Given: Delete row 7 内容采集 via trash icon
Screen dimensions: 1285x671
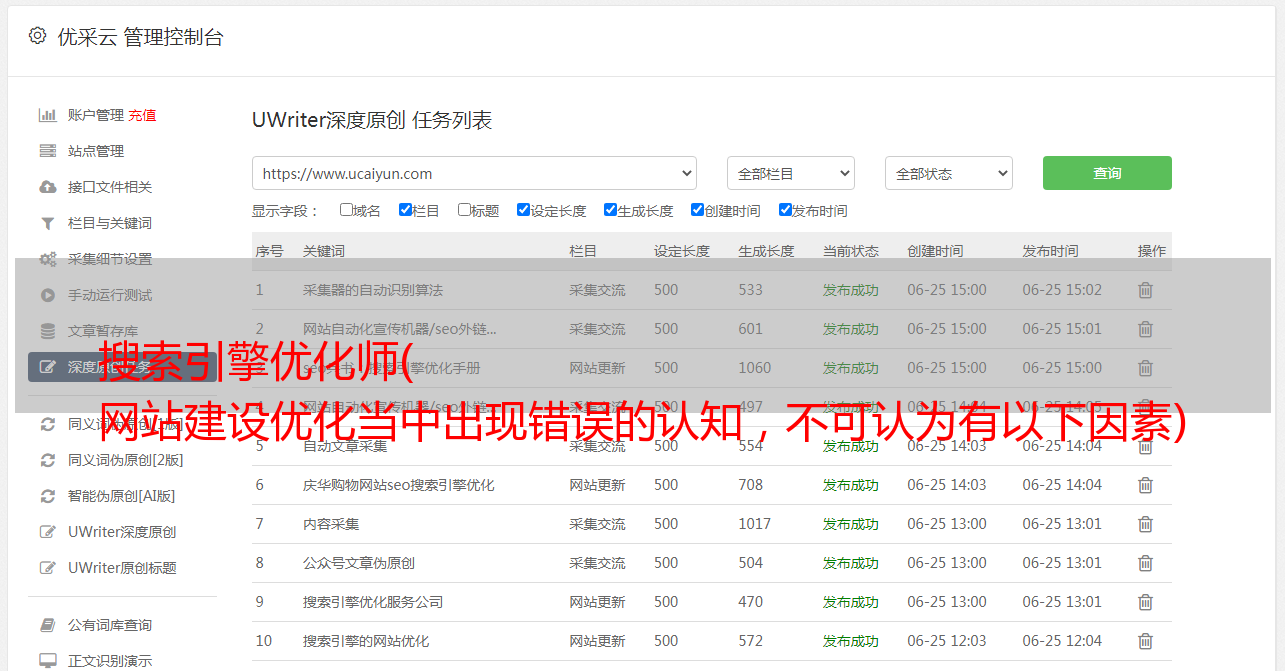Looking at the screenshot, I should tap(1145, 524).
